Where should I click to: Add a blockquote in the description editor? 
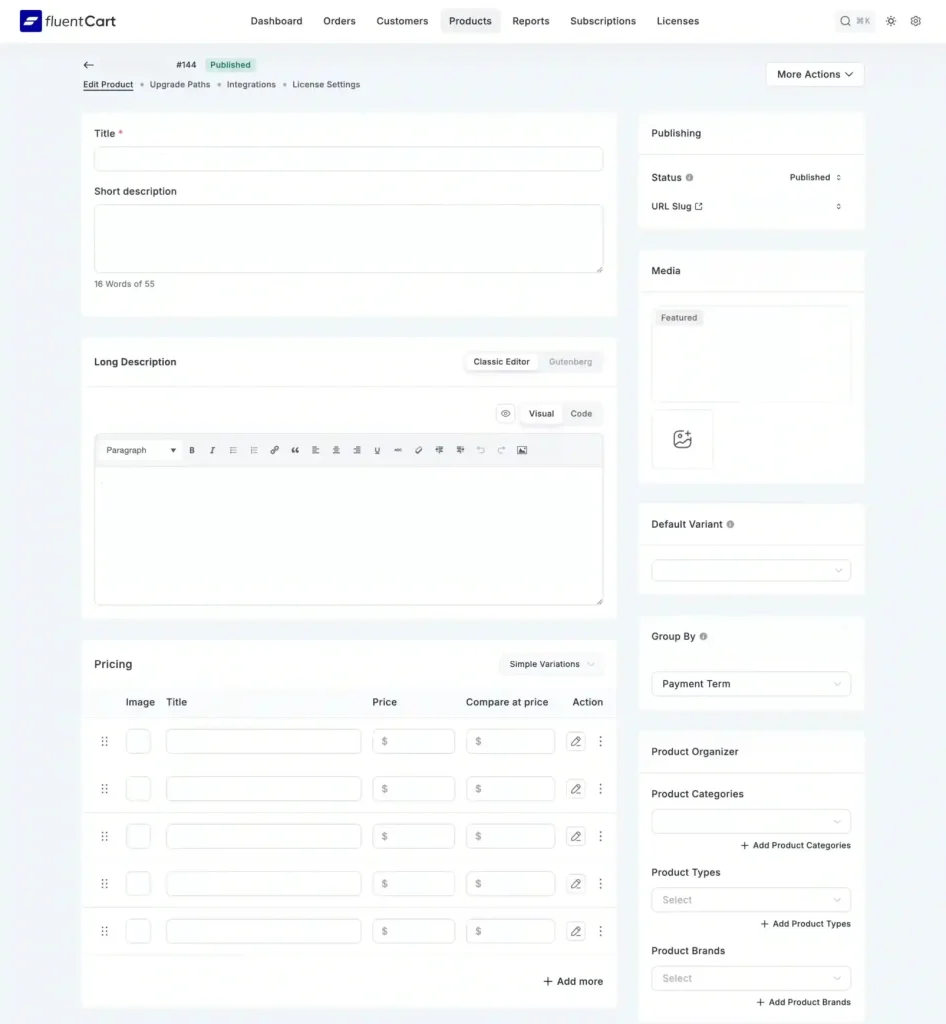(x=294, y=450)
